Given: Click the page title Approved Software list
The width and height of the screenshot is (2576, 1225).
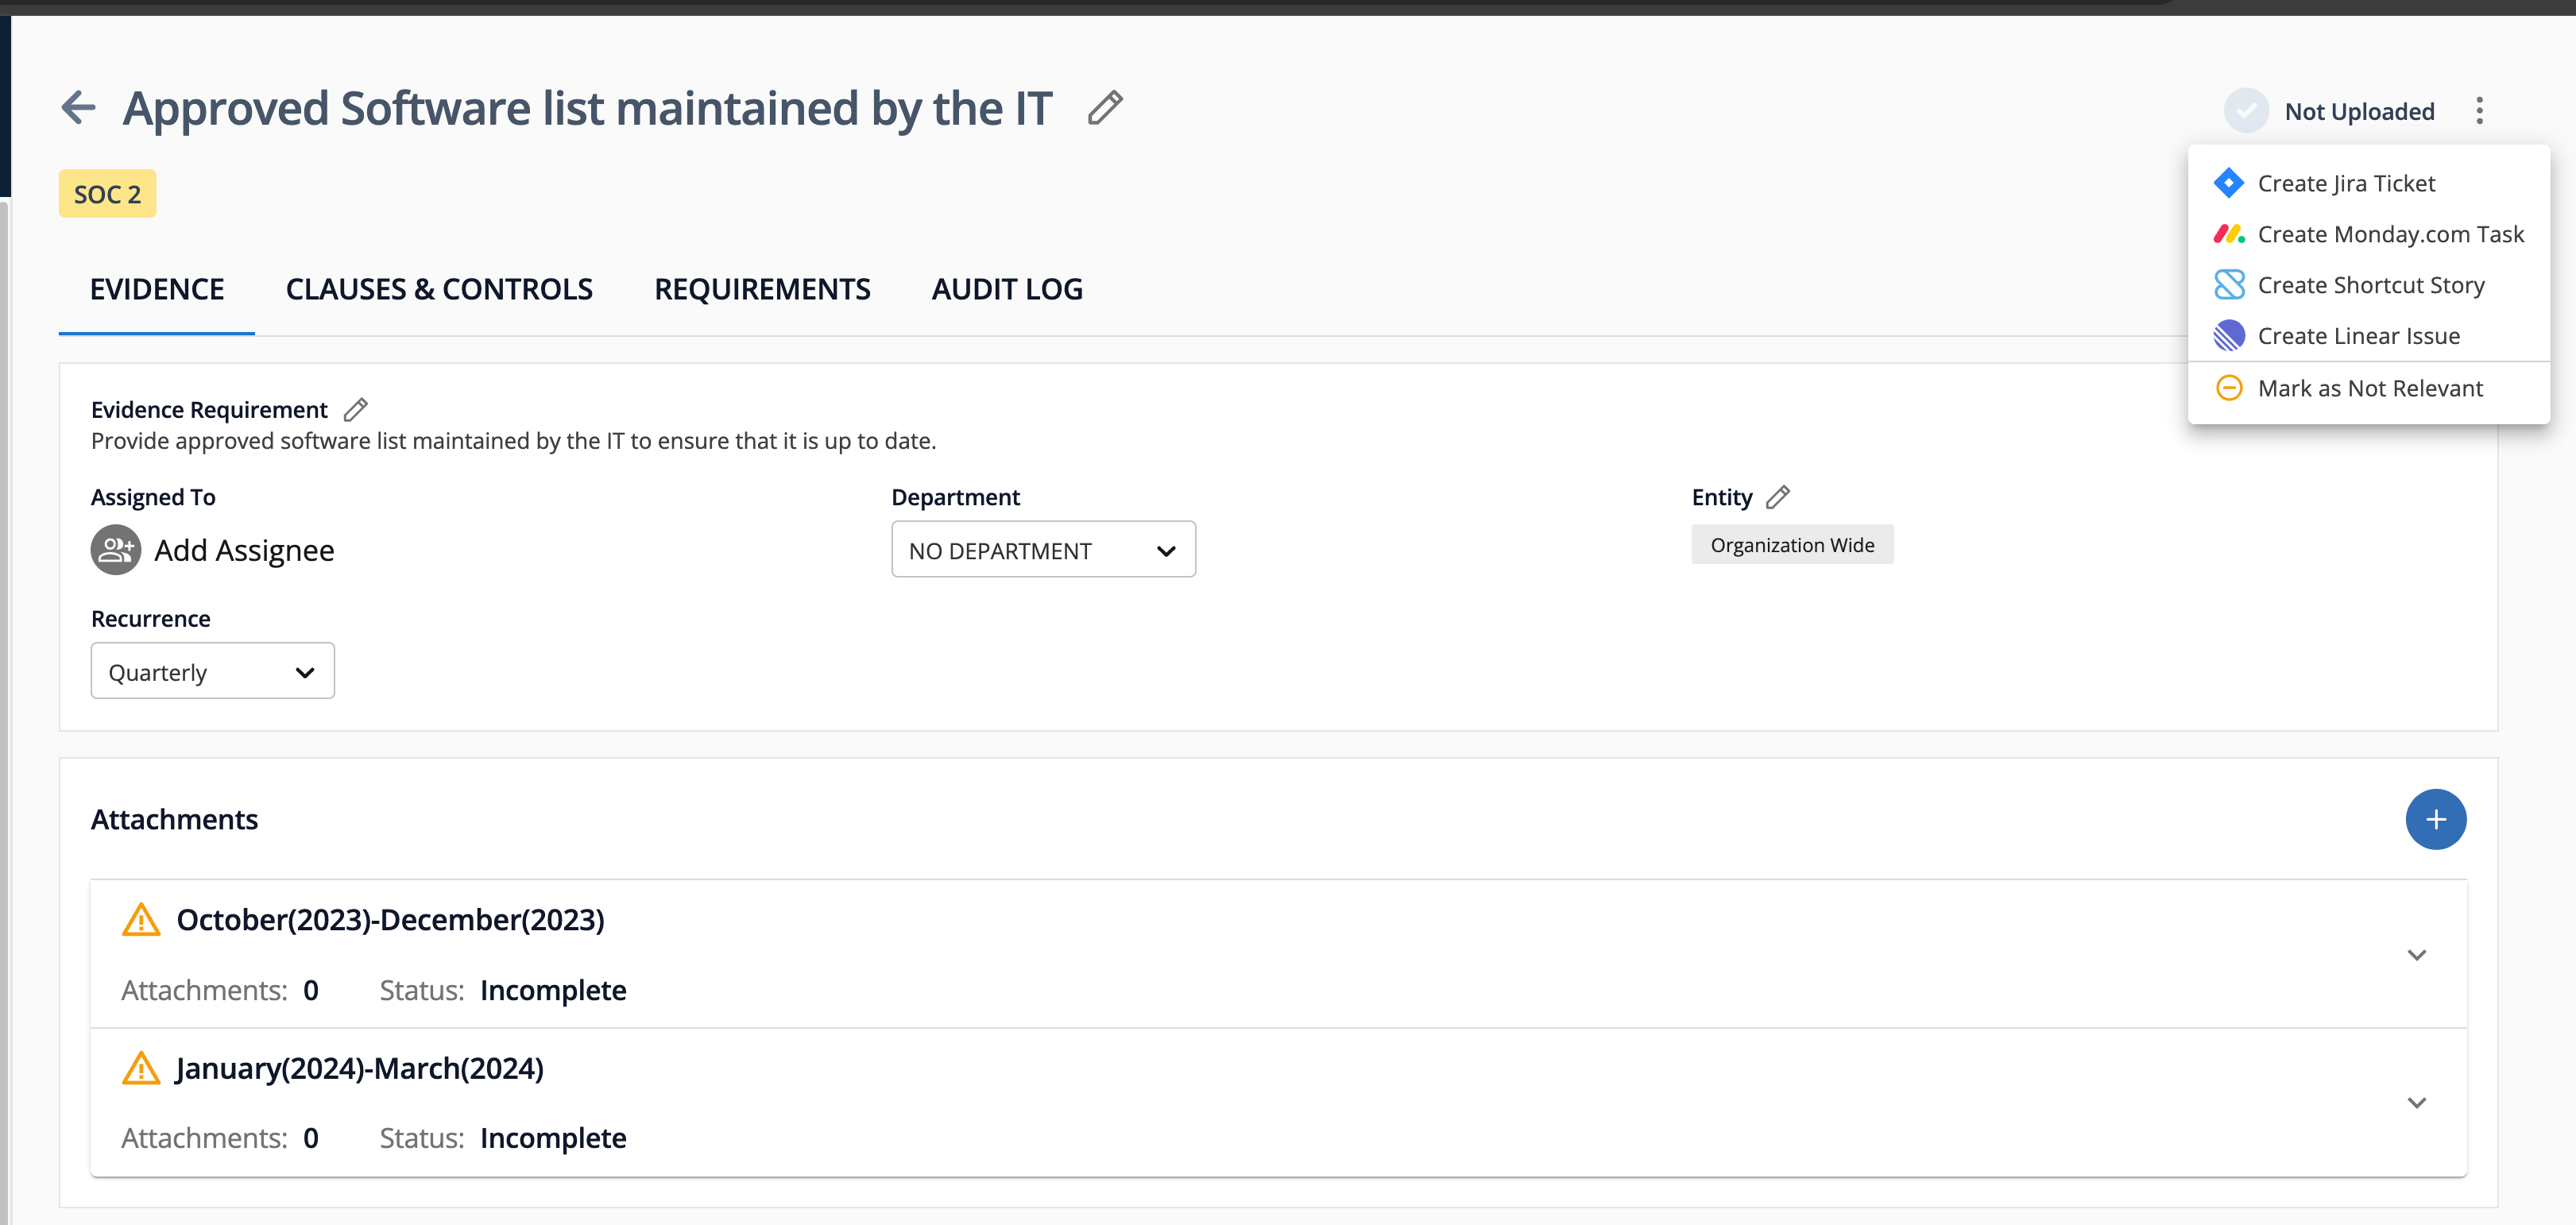Looking at the screenshot, I should coord(587,108).
